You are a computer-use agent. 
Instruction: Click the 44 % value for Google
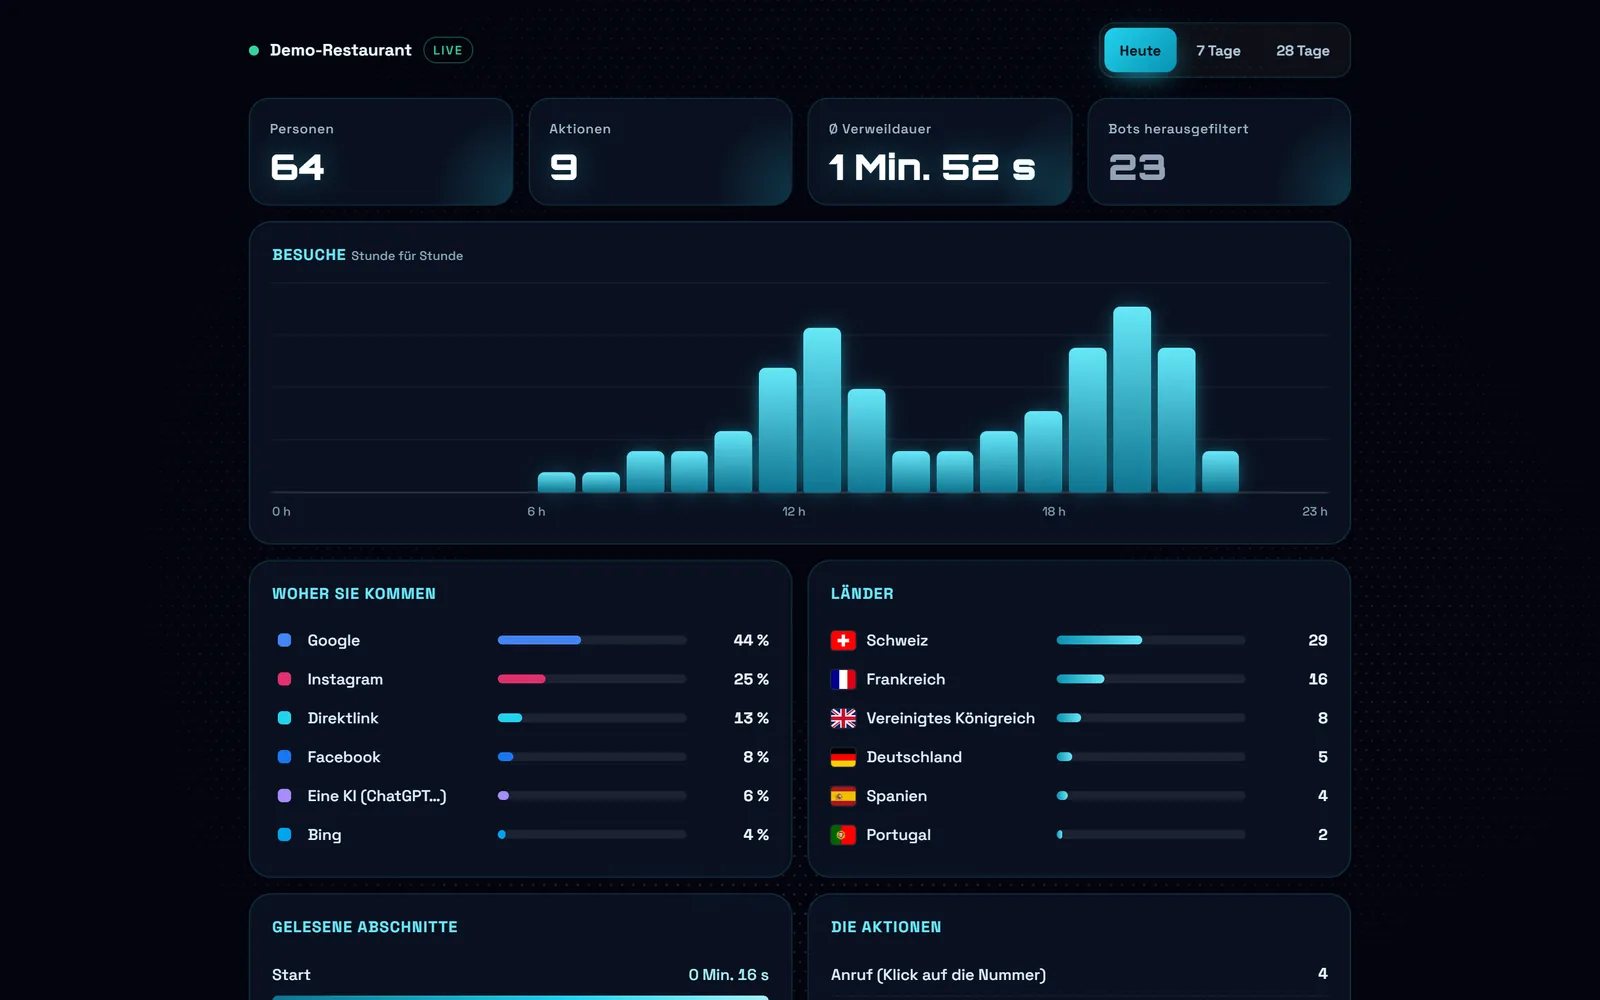(x=751, y=640)
